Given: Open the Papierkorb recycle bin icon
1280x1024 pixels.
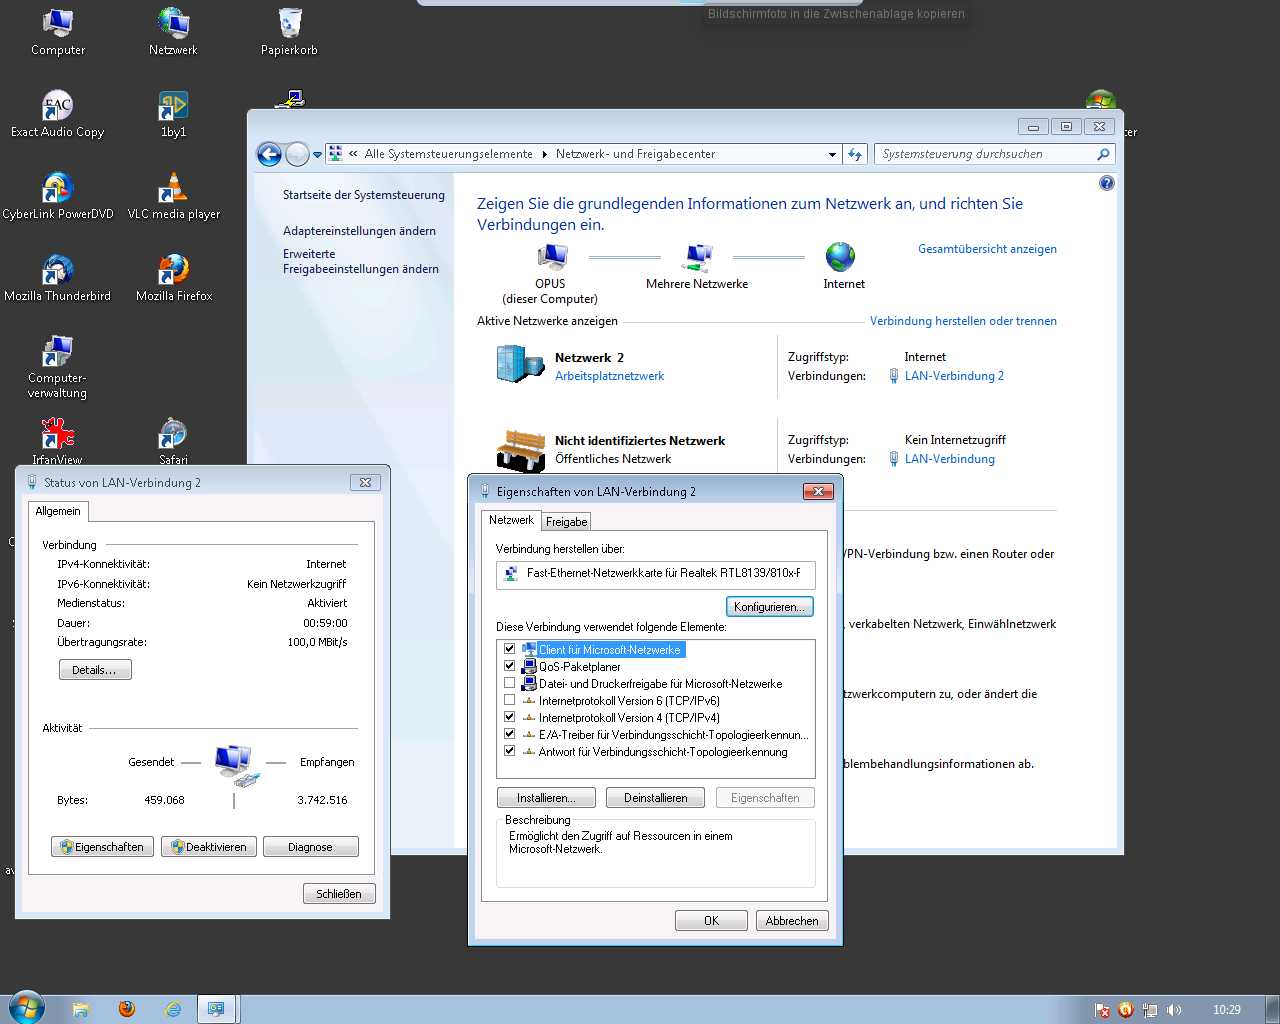Looking at the screenshot, I should [x=289, y=31].
